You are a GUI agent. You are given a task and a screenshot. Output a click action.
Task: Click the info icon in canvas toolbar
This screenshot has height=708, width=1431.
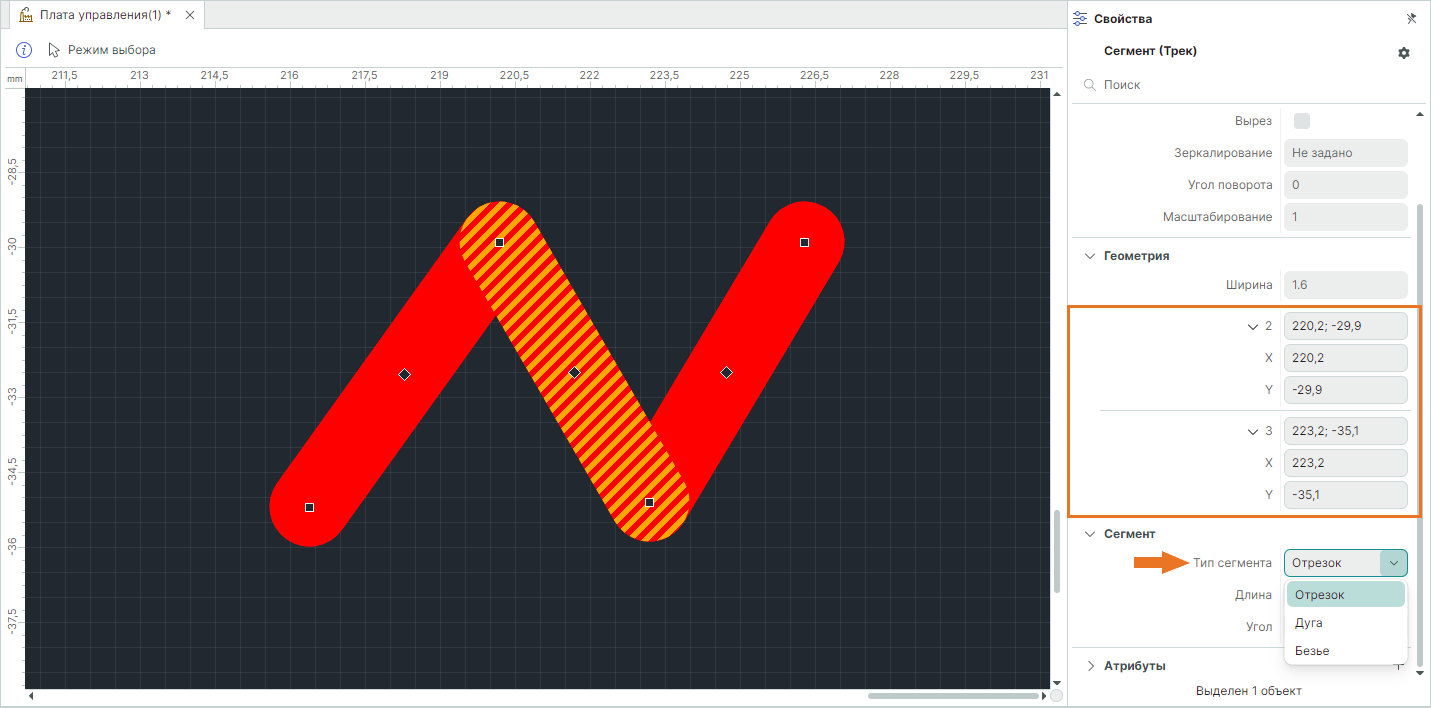tap(25, 50)
